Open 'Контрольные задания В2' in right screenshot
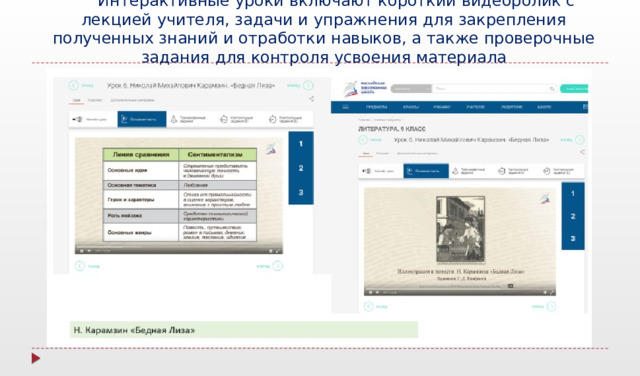 click(x=562, y=171)
